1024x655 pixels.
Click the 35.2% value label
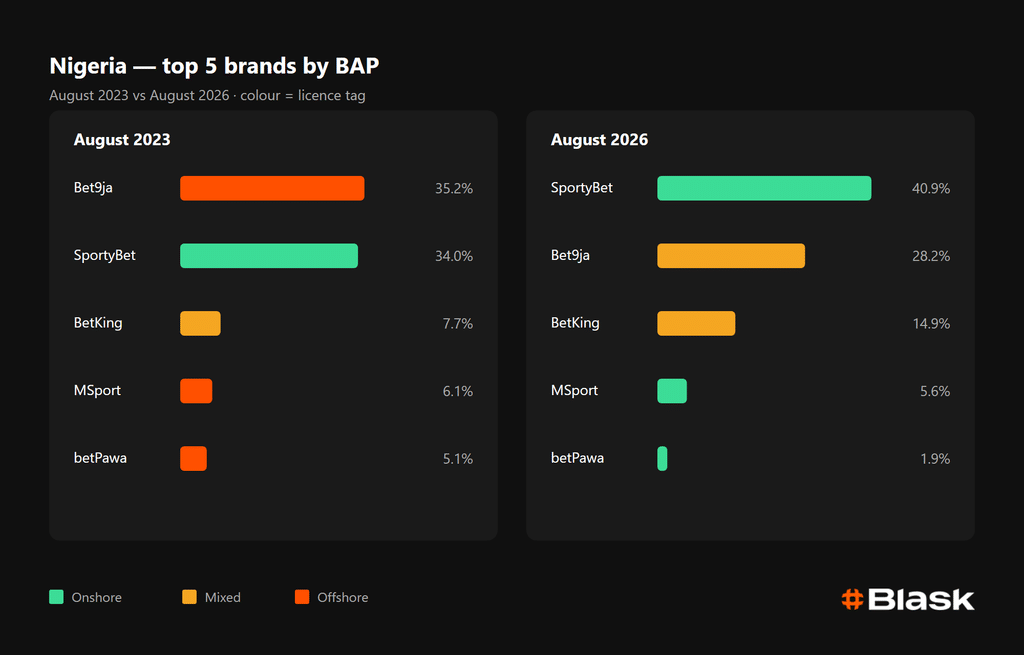(454, 189)
